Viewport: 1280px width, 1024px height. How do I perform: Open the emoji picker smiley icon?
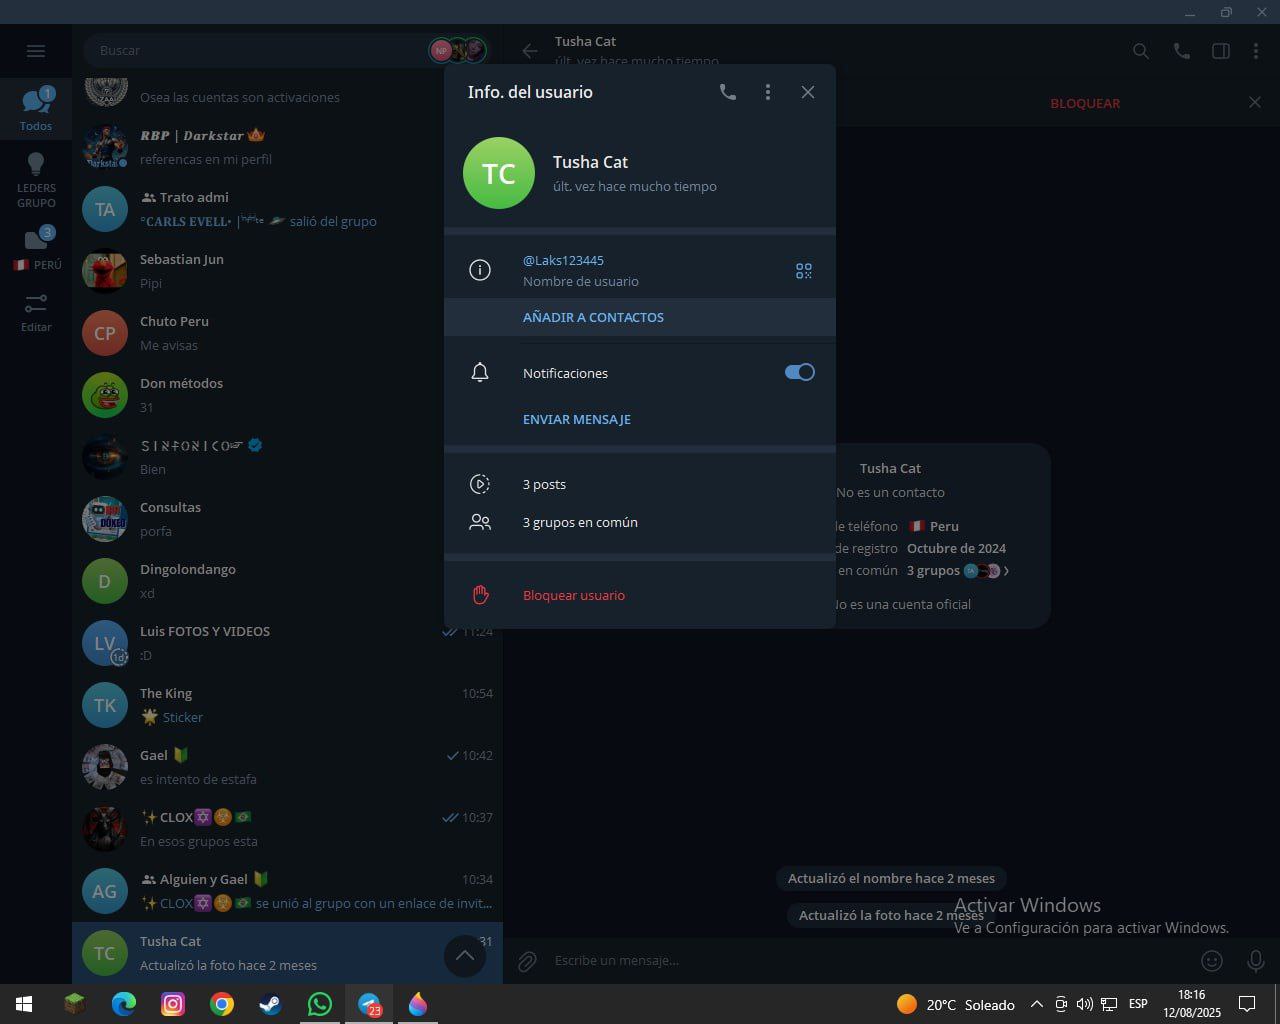coord(1211,961)
